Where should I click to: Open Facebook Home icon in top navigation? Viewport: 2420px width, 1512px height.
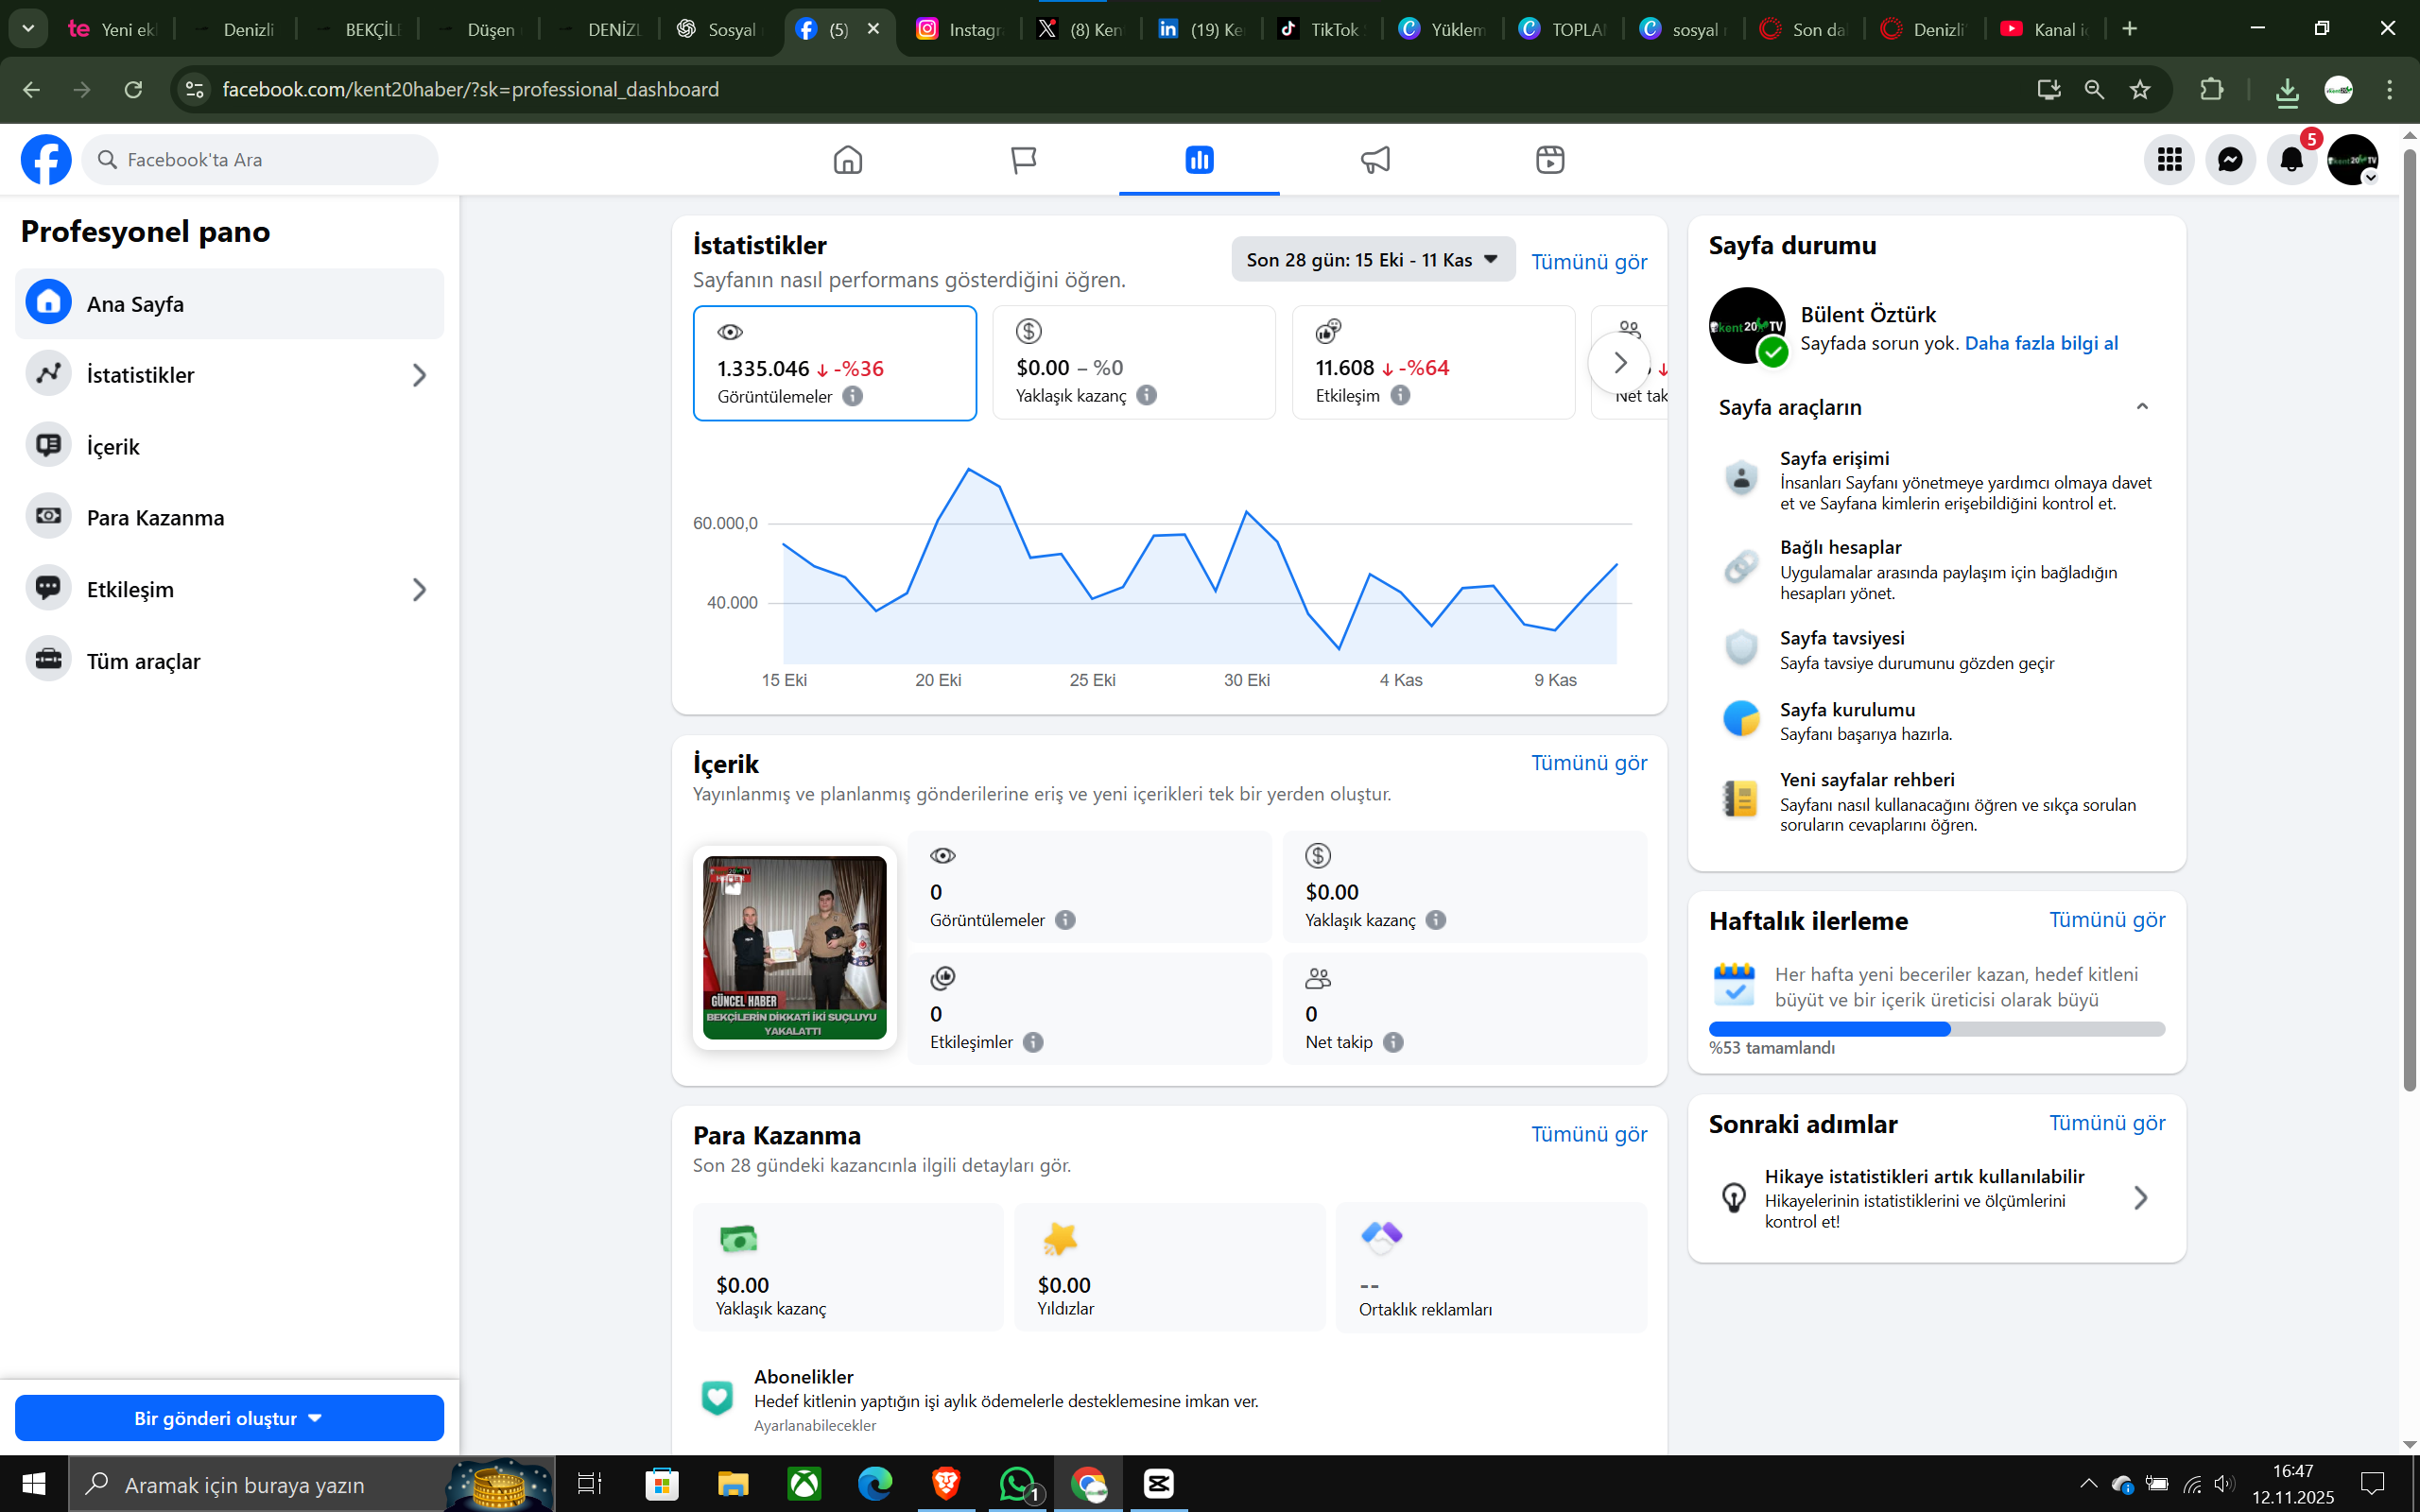(x=847, y=160)
